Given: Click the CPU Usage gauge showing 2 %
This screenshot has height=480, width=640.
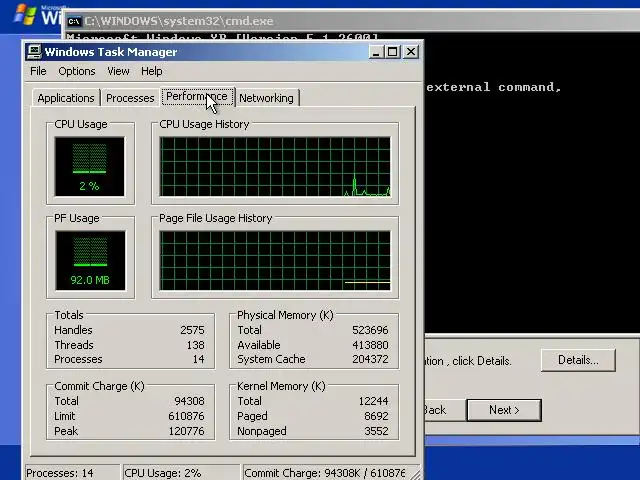Looking at the screenshot, I should tap(90, 167).
